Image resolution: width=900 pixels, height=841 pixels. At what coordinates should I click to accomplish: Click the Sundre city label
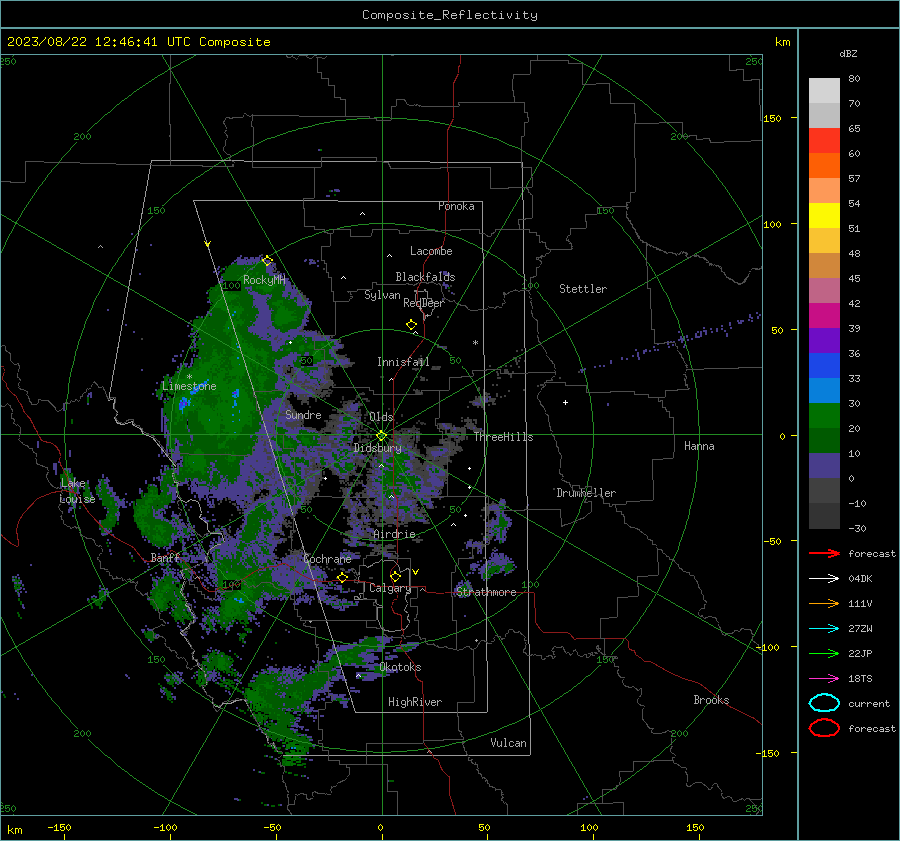coord(303,414)
